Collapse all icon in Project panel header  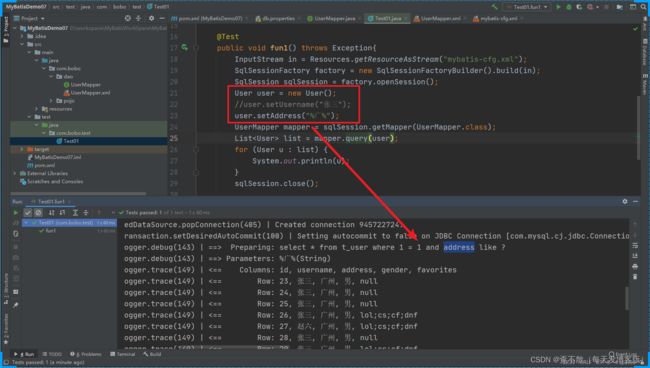tap(138, 18)
